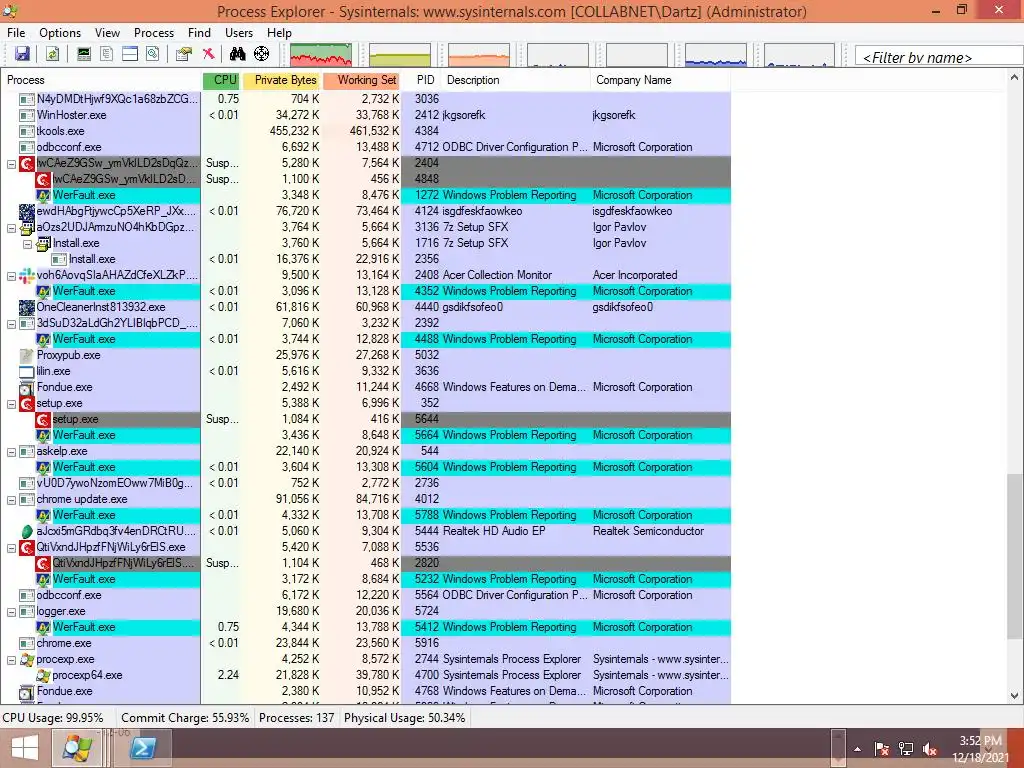Sort by the Company Name column header
The width and height of the screenshot is (1024, 768).
(660, 80)
